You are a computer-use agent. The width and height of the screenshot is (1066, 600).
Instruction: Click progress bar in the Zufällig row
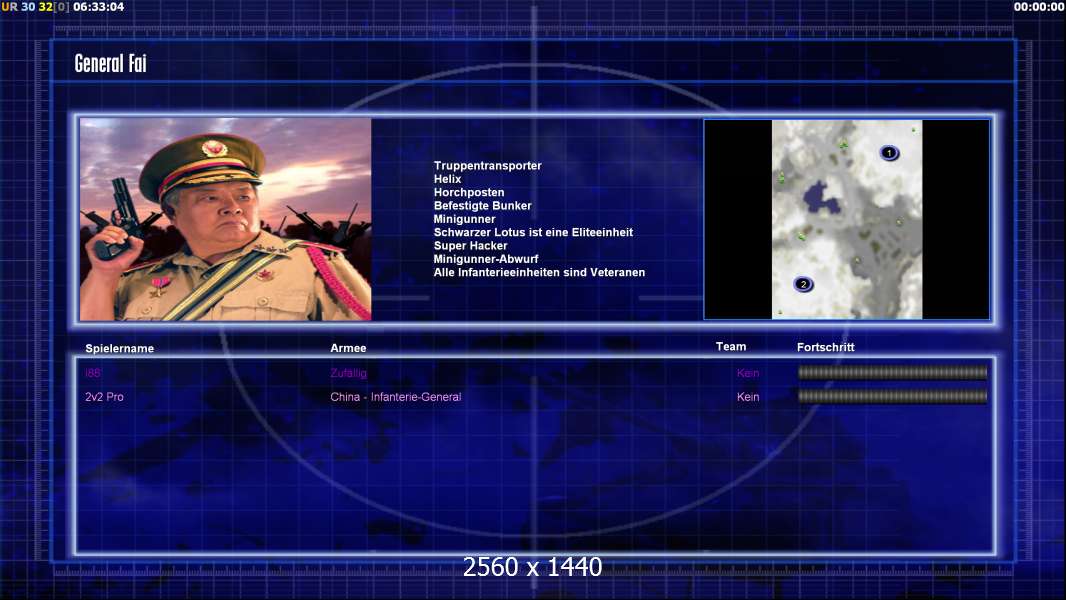(892, 372)
